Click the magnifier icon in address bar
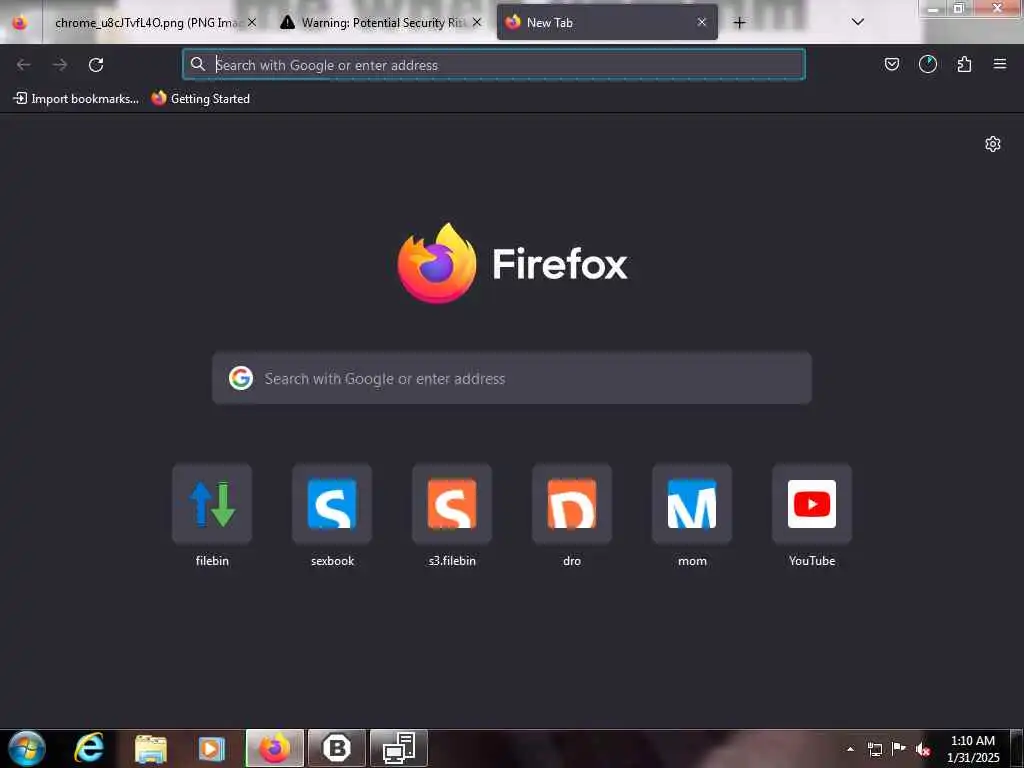The width and height of the screenshot is (1024, 768). [x=198, y=64]
